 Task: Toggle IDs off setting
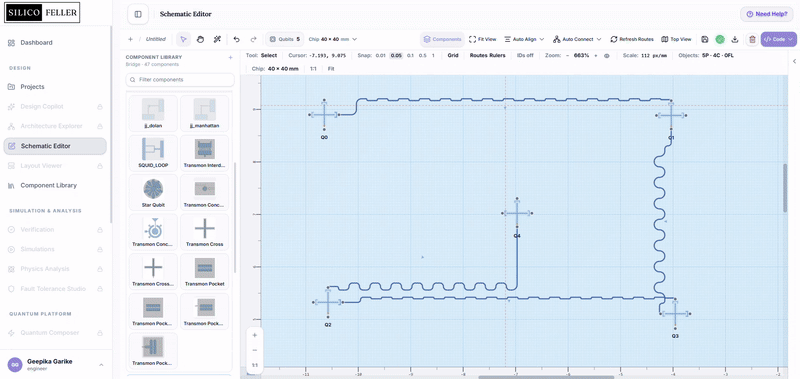[525, 56]
